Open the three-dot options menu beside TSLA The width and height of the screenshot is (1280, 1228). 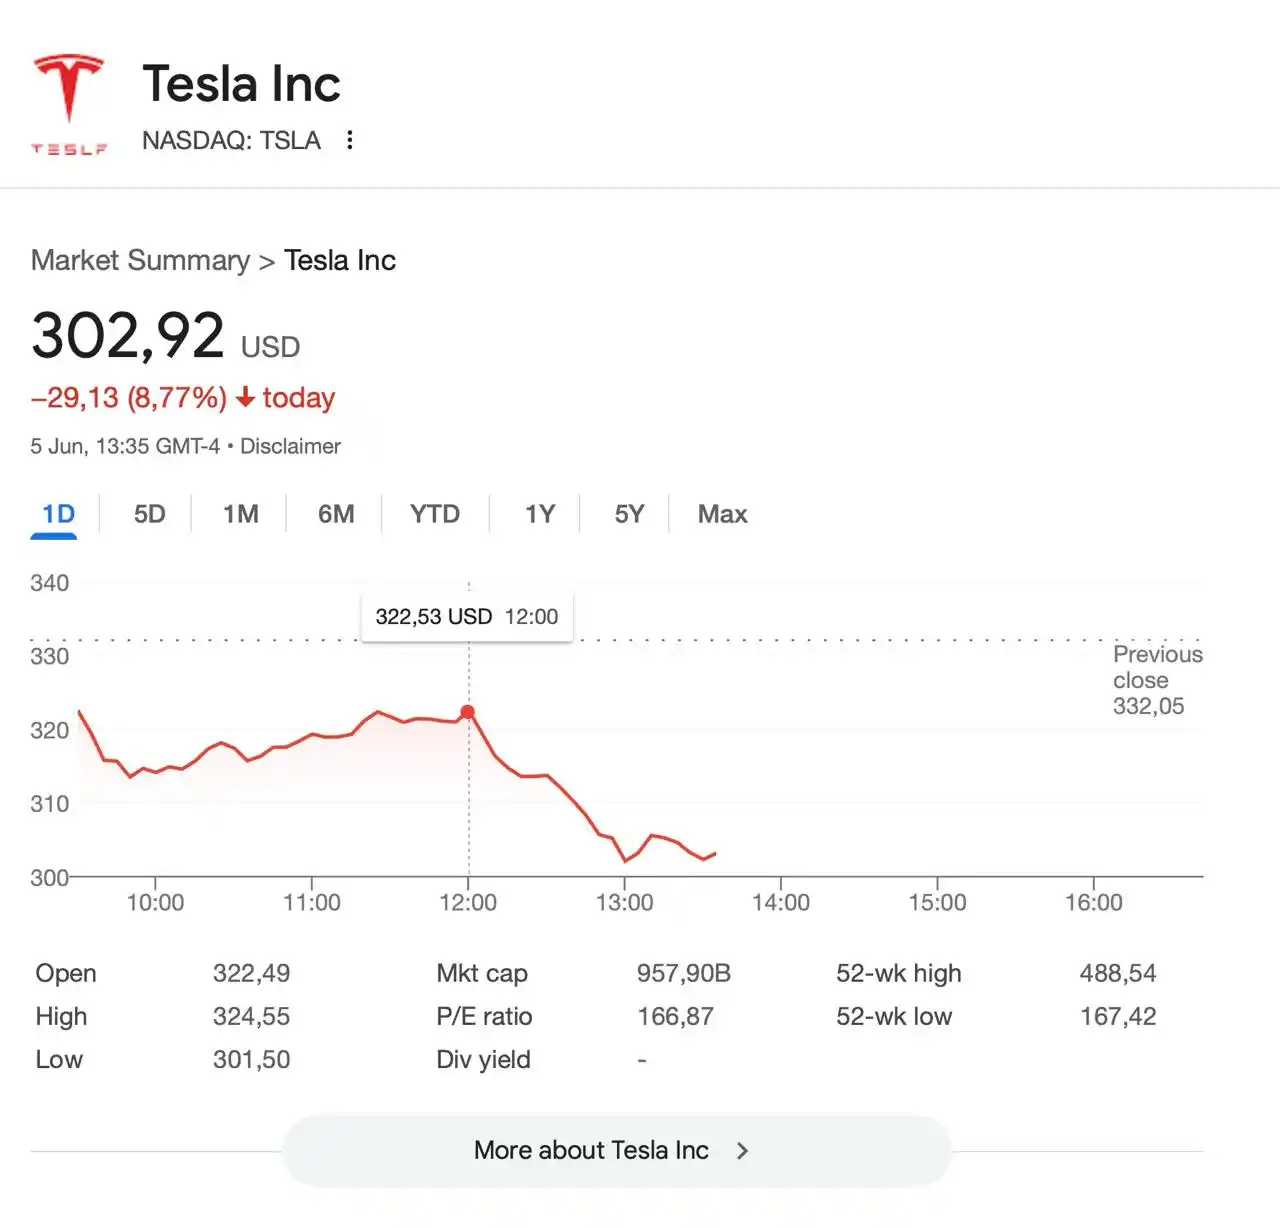pos(349,140)
